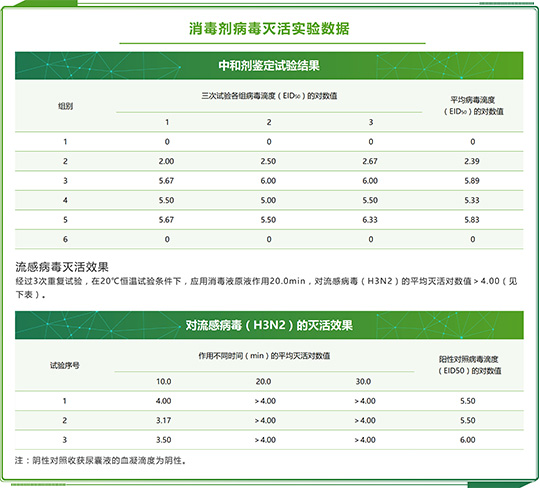The image size is (540, 488).
Task: Click value 5.89 in group 3 row
Action: click(472, 181)
